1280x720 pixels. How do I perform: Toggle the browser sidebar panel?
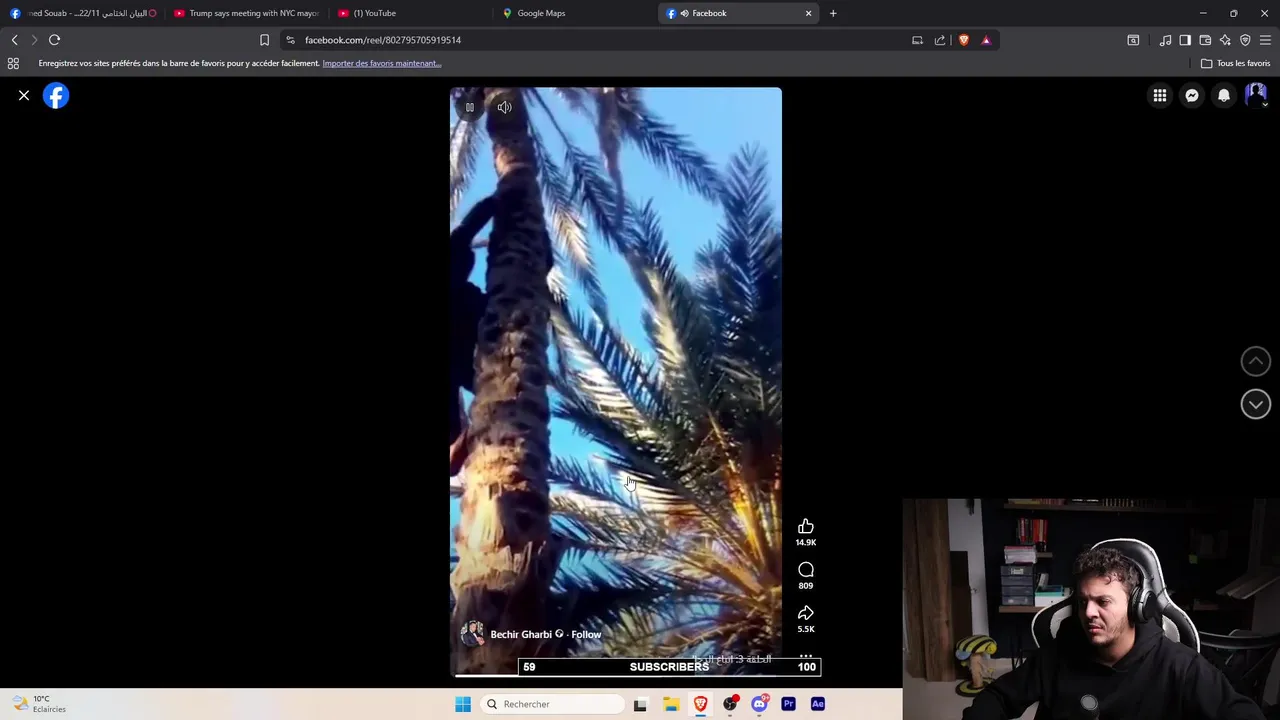pos(1185,40)
